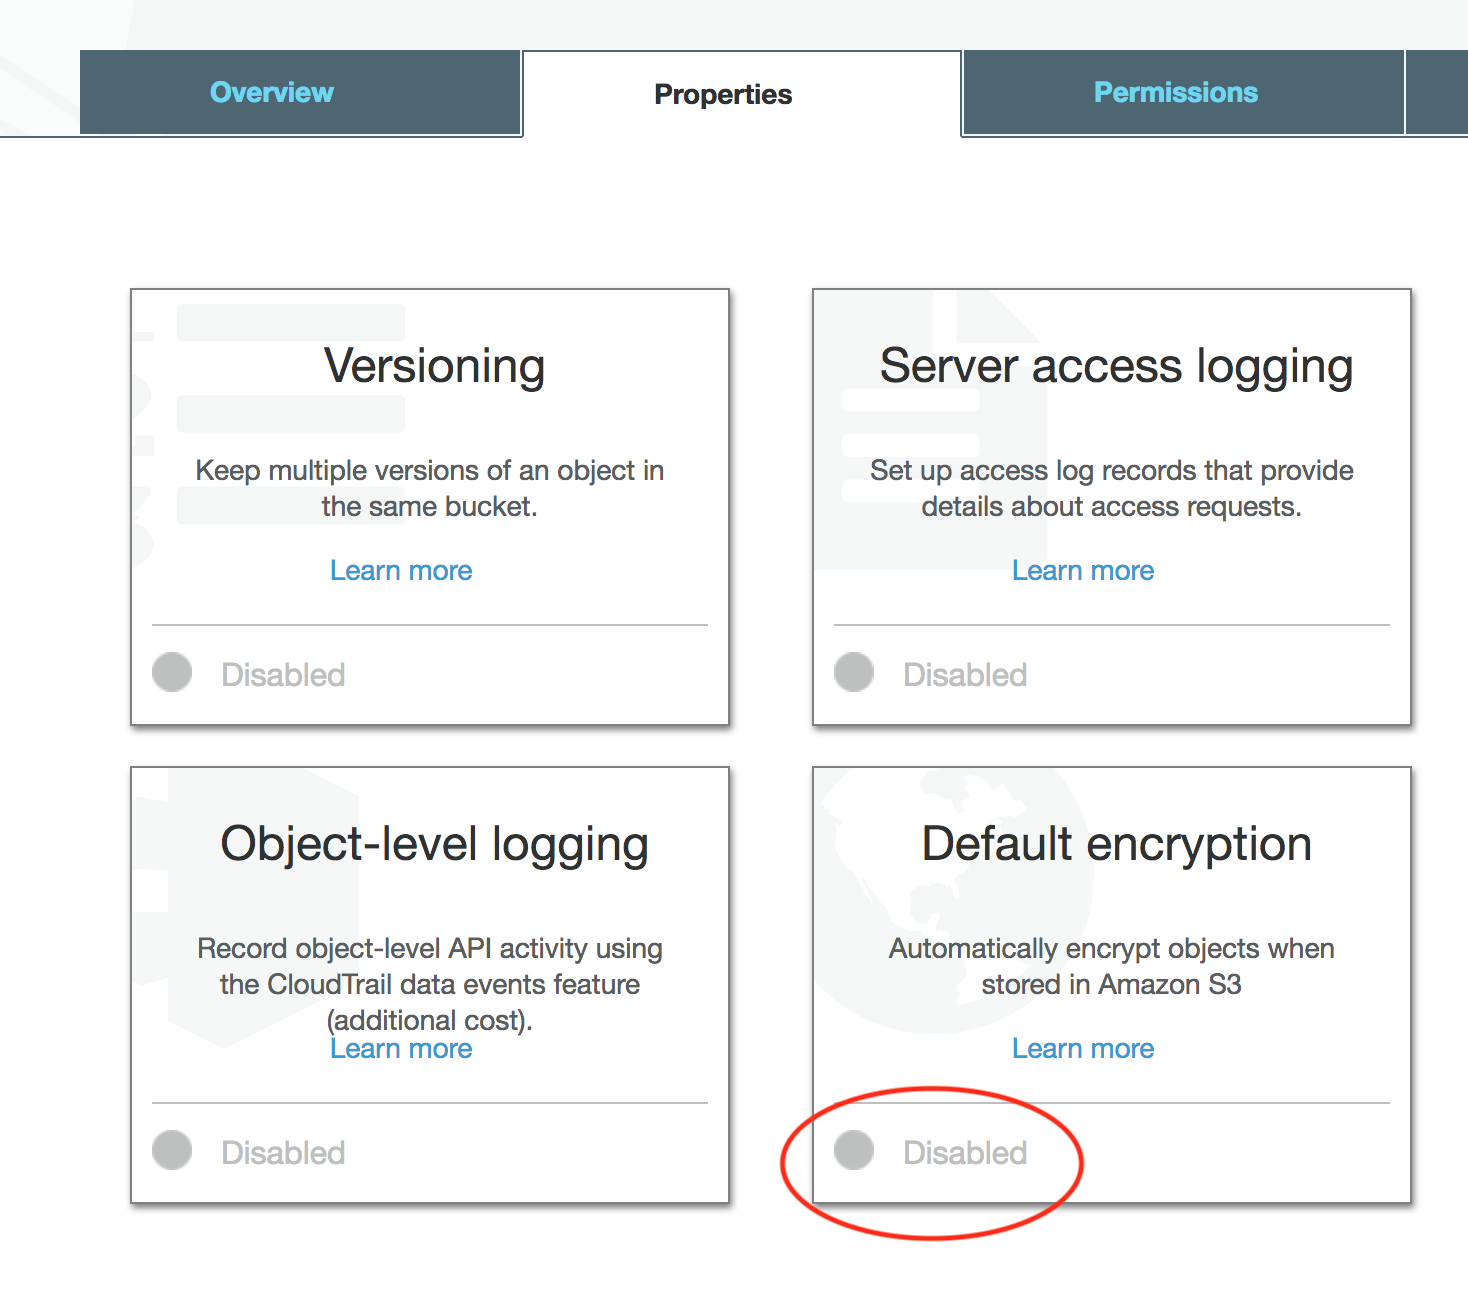Open Learn more under Versioning
The height and width of the screenshot is (1294, 1468).
[x=400, y=570]
